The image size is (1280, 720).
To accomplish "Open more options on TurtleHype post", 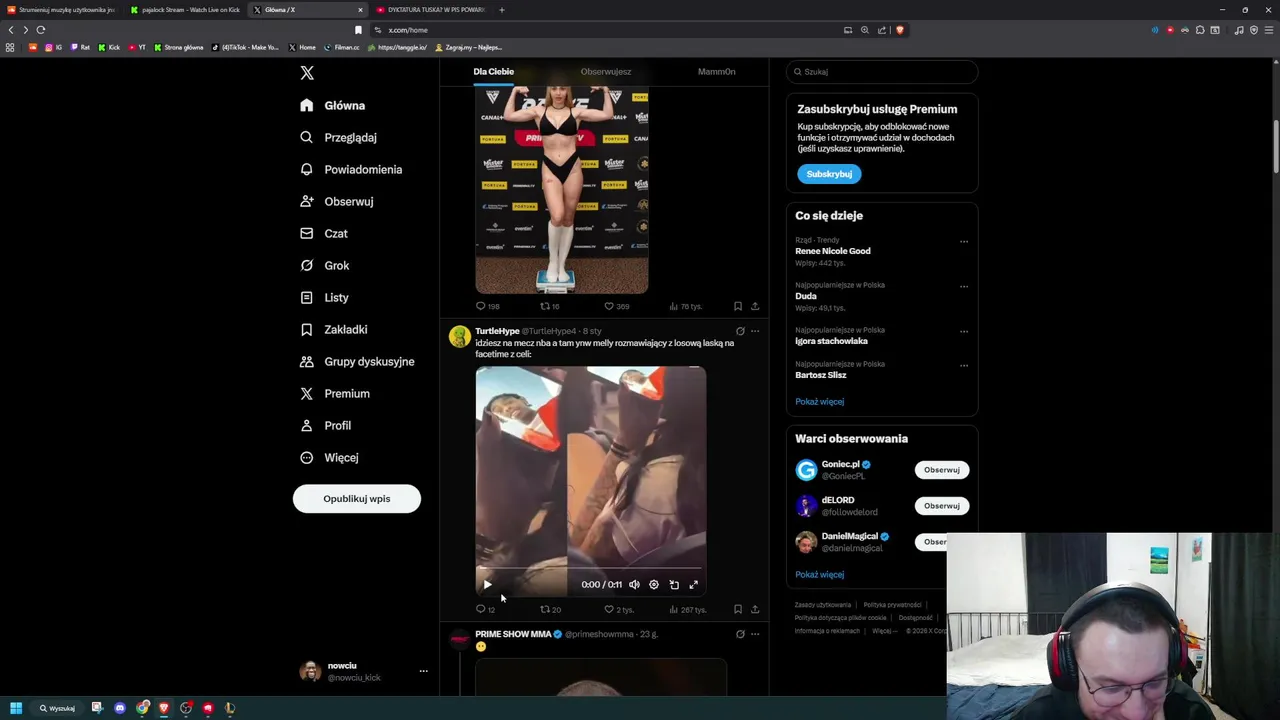I will pyautogui.click(x=755, y=331).
